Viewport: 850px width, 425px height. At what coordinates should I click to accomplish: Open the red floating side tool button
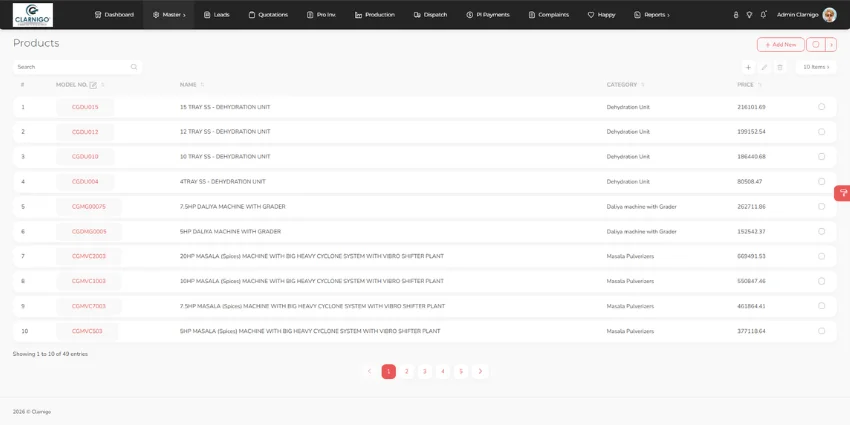[x=842, y=193]
